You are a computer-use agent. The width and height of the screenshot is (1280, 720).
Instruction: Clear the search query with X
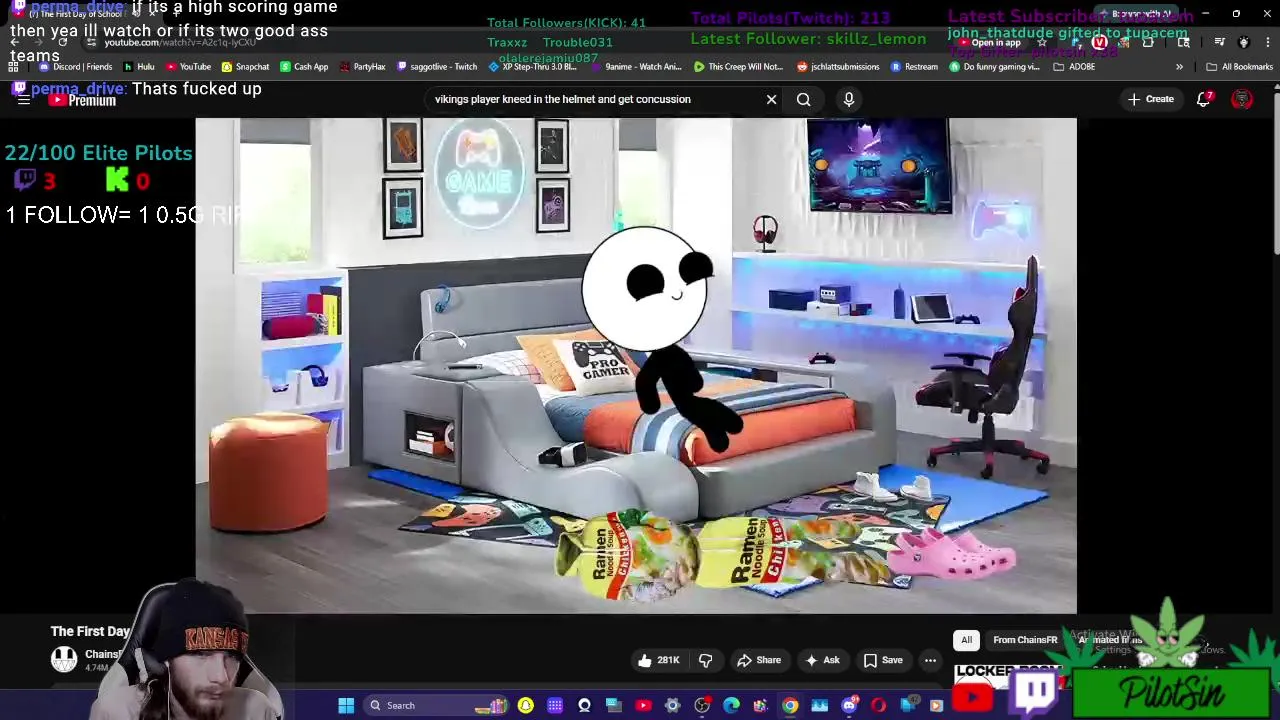[x=771, y=99]
